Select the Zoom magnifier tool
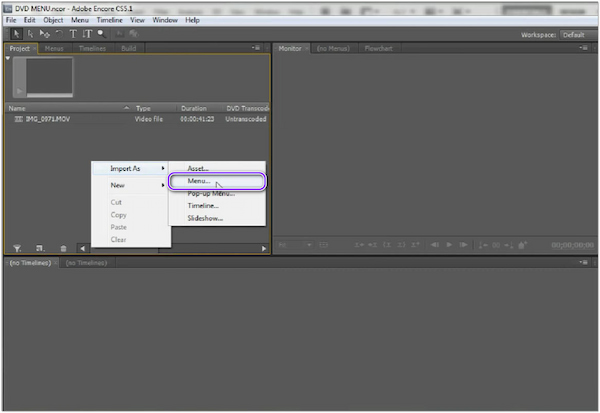600x413 pixels. [101, 34]
